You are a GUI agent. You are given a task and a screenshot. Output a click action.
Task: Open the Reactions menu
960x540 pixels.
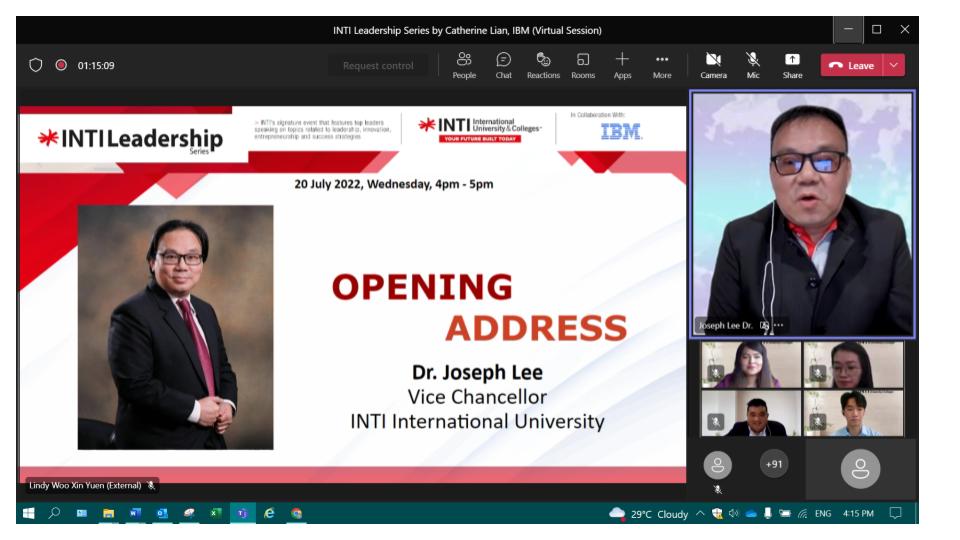[543, 66]
